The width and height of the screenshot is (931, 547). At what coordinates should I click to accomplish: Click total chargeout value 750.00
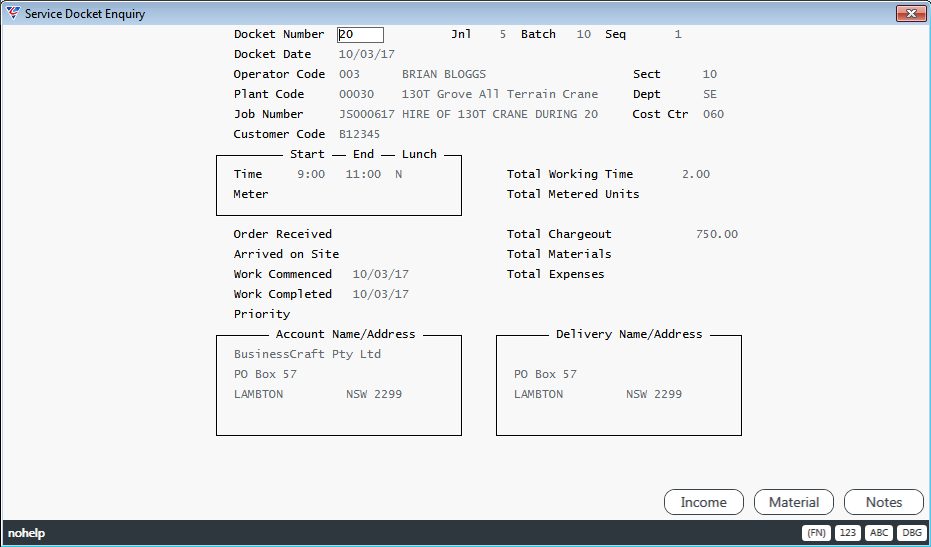(x=717, y=234)
